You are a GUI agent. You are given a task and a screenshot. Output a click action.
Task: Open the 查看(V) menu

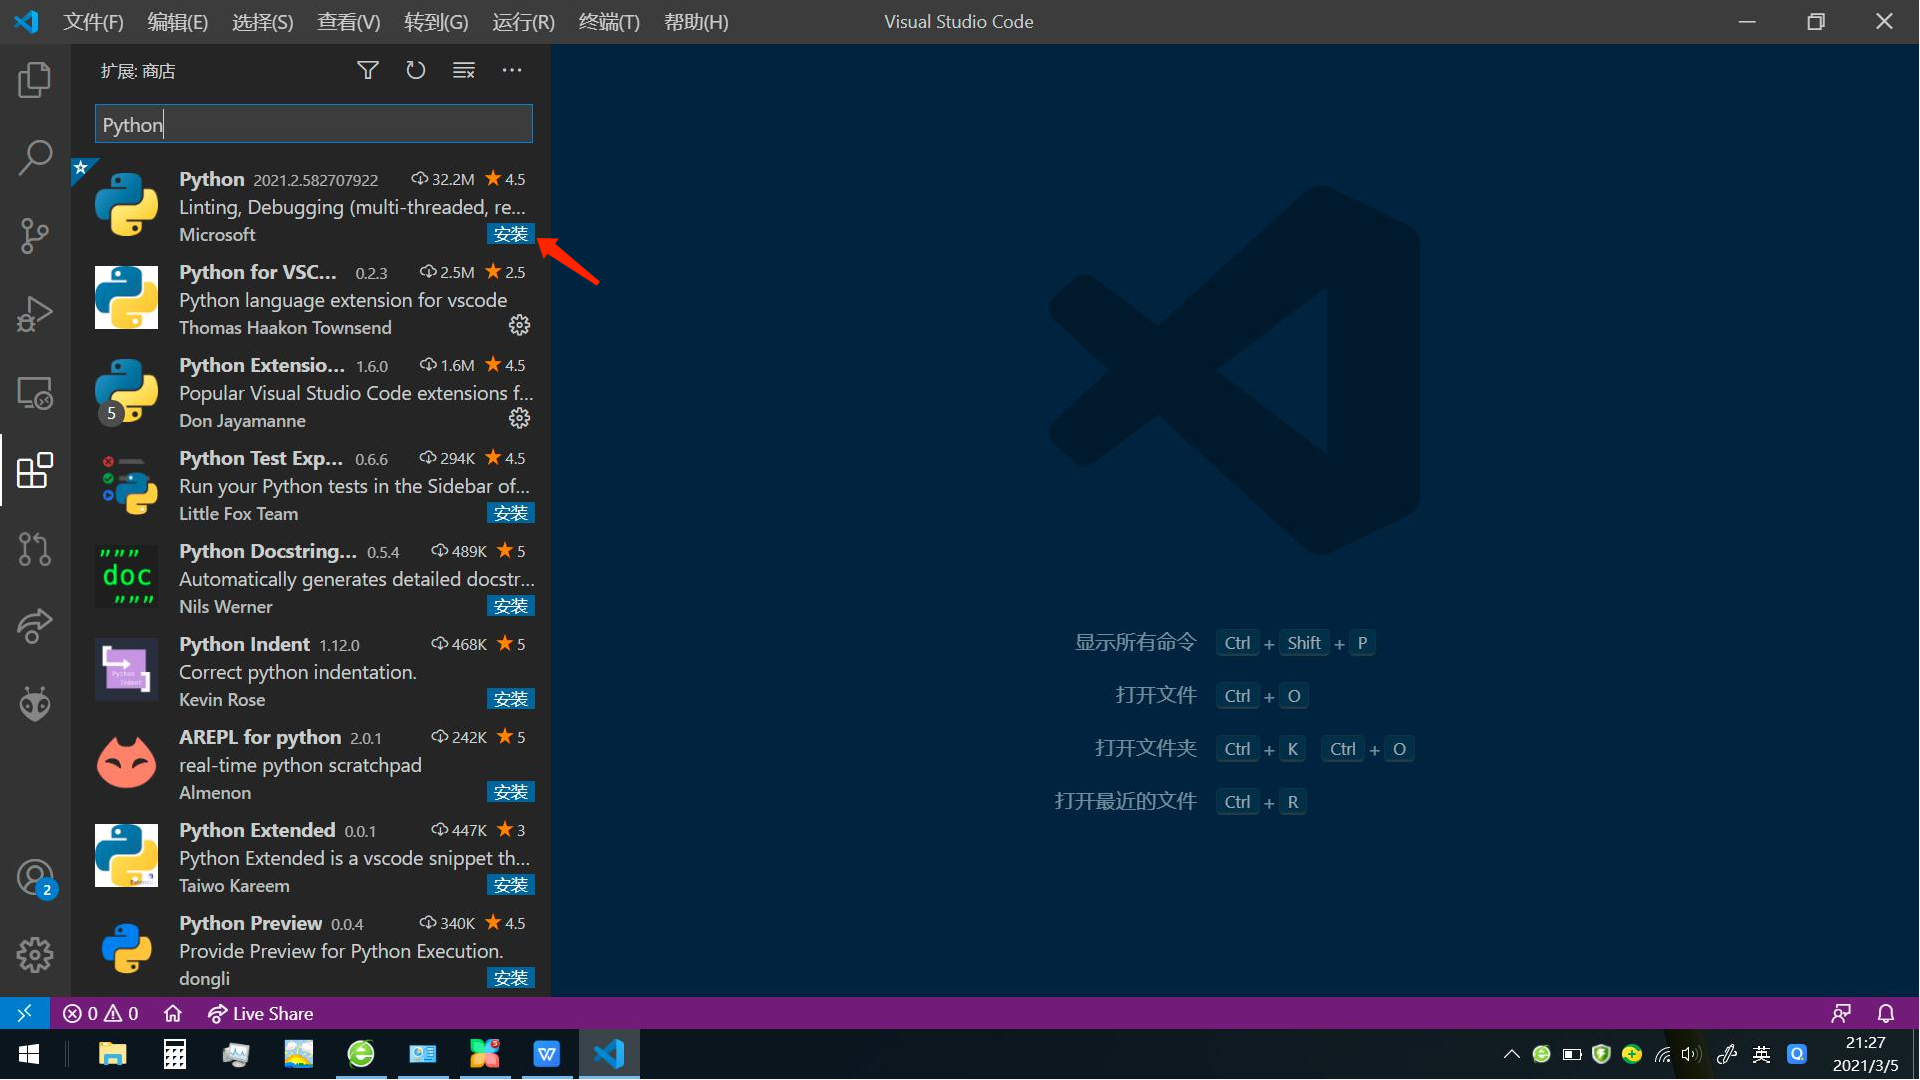[348, 22]
